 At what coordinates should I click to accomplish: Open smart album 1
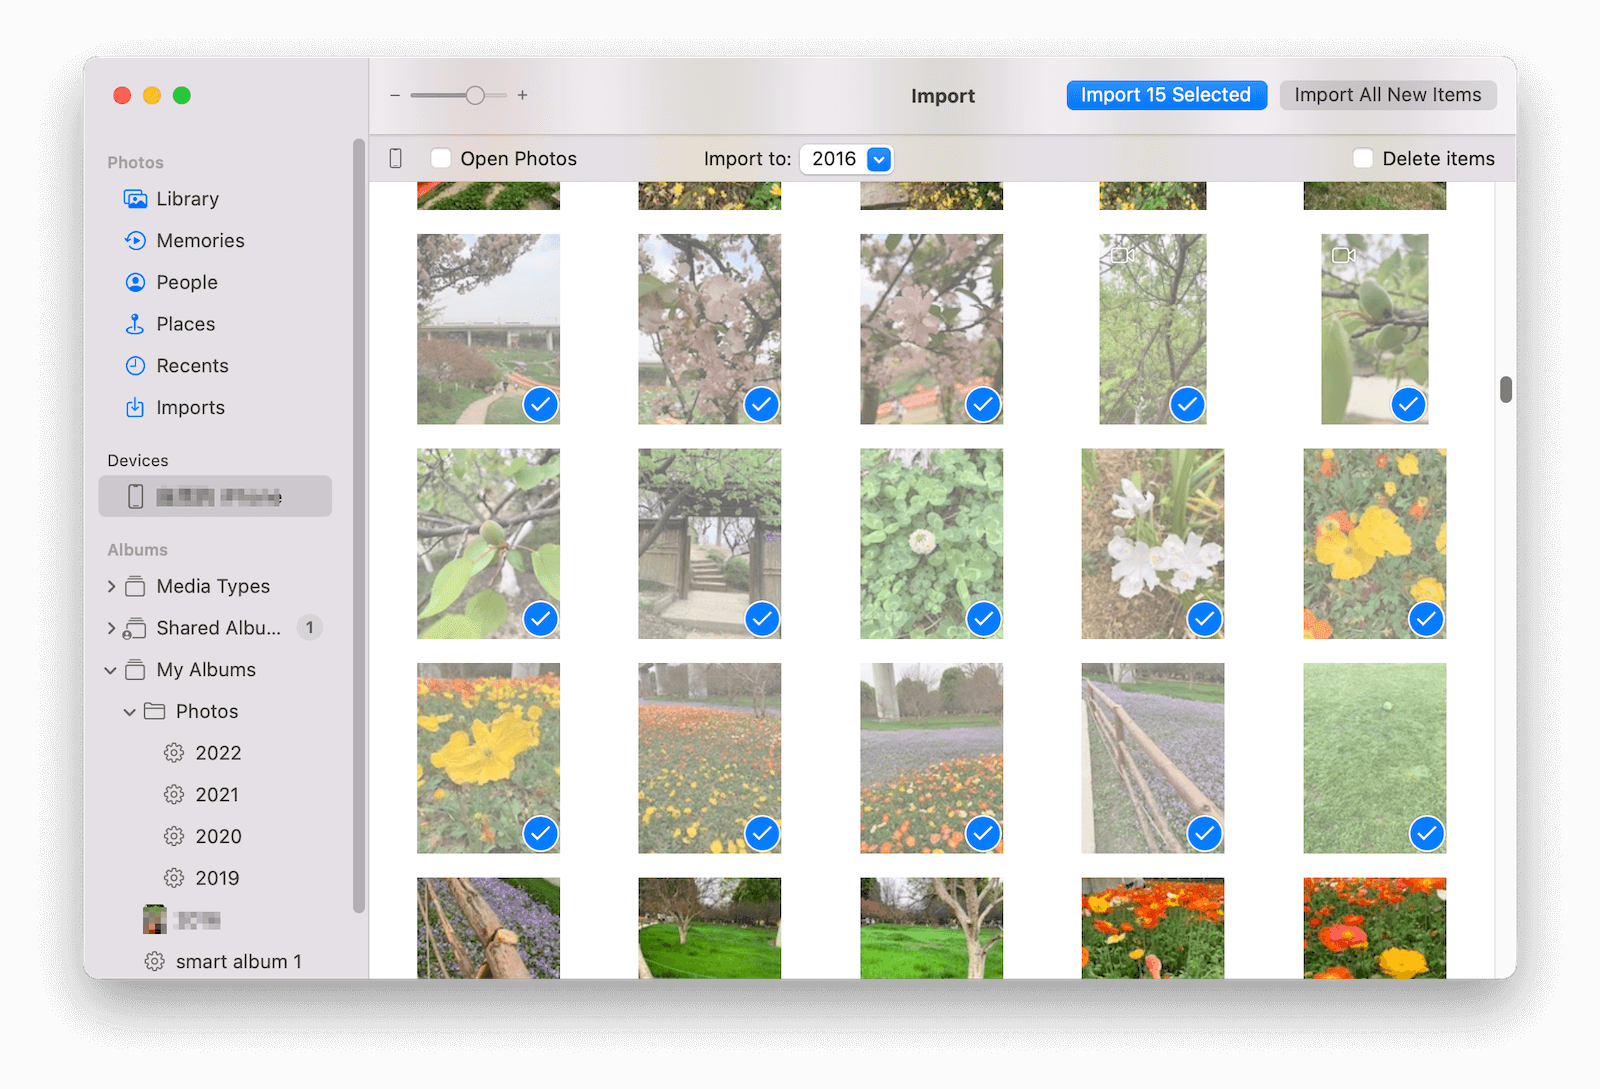237,961
